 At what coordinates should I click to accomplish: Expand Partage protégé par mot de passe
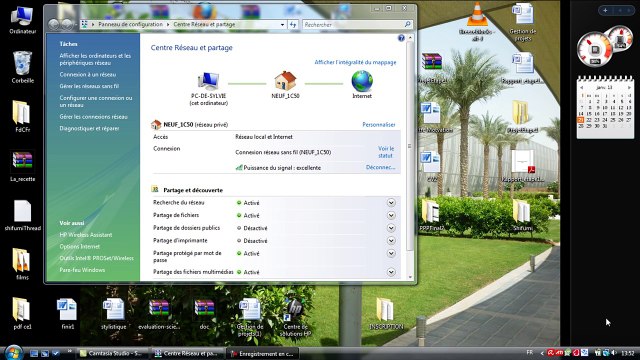(x=391, y=253)
